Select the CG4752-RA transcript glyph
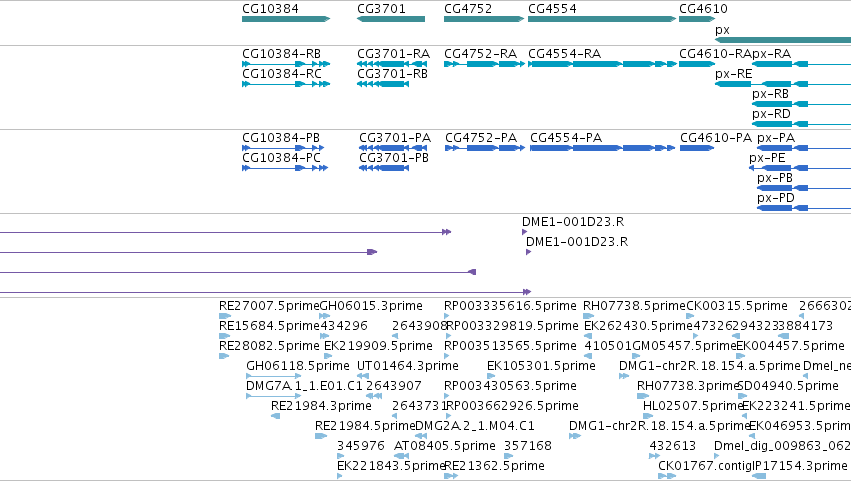Screen dimensions: 851x481 tap(484, 64)
